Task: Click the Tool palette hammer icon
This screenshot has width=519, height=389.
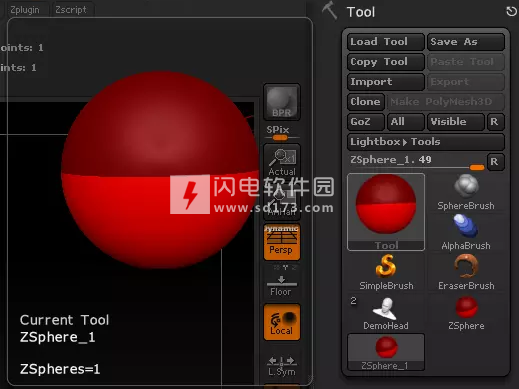Action: coord(329,11)
